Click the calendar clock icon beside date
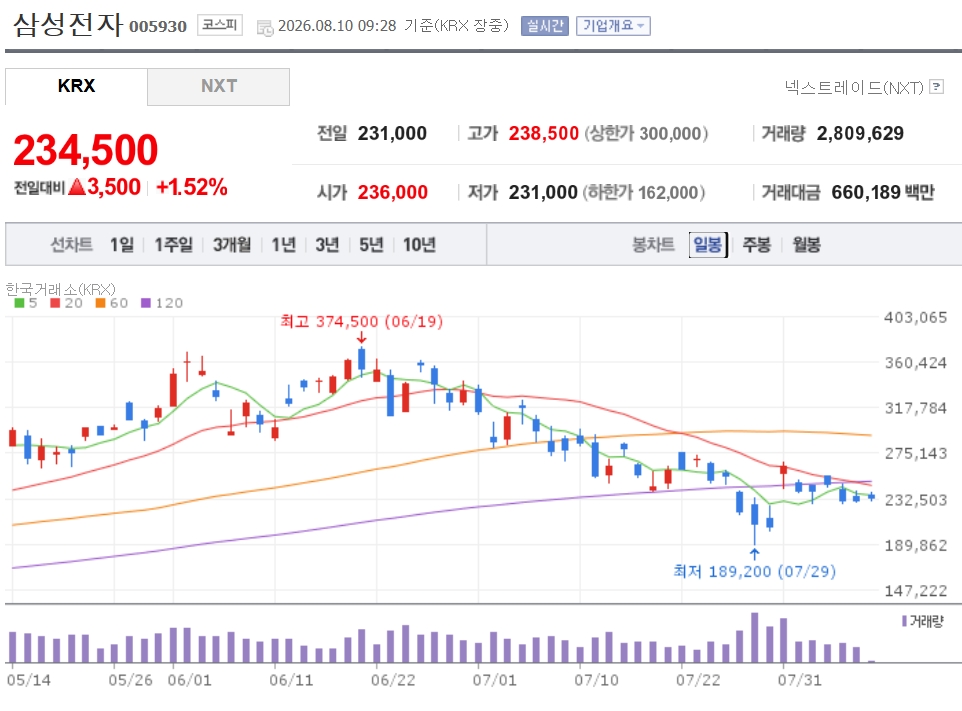The height and width of the screenshot is (711, 962). 265,28
